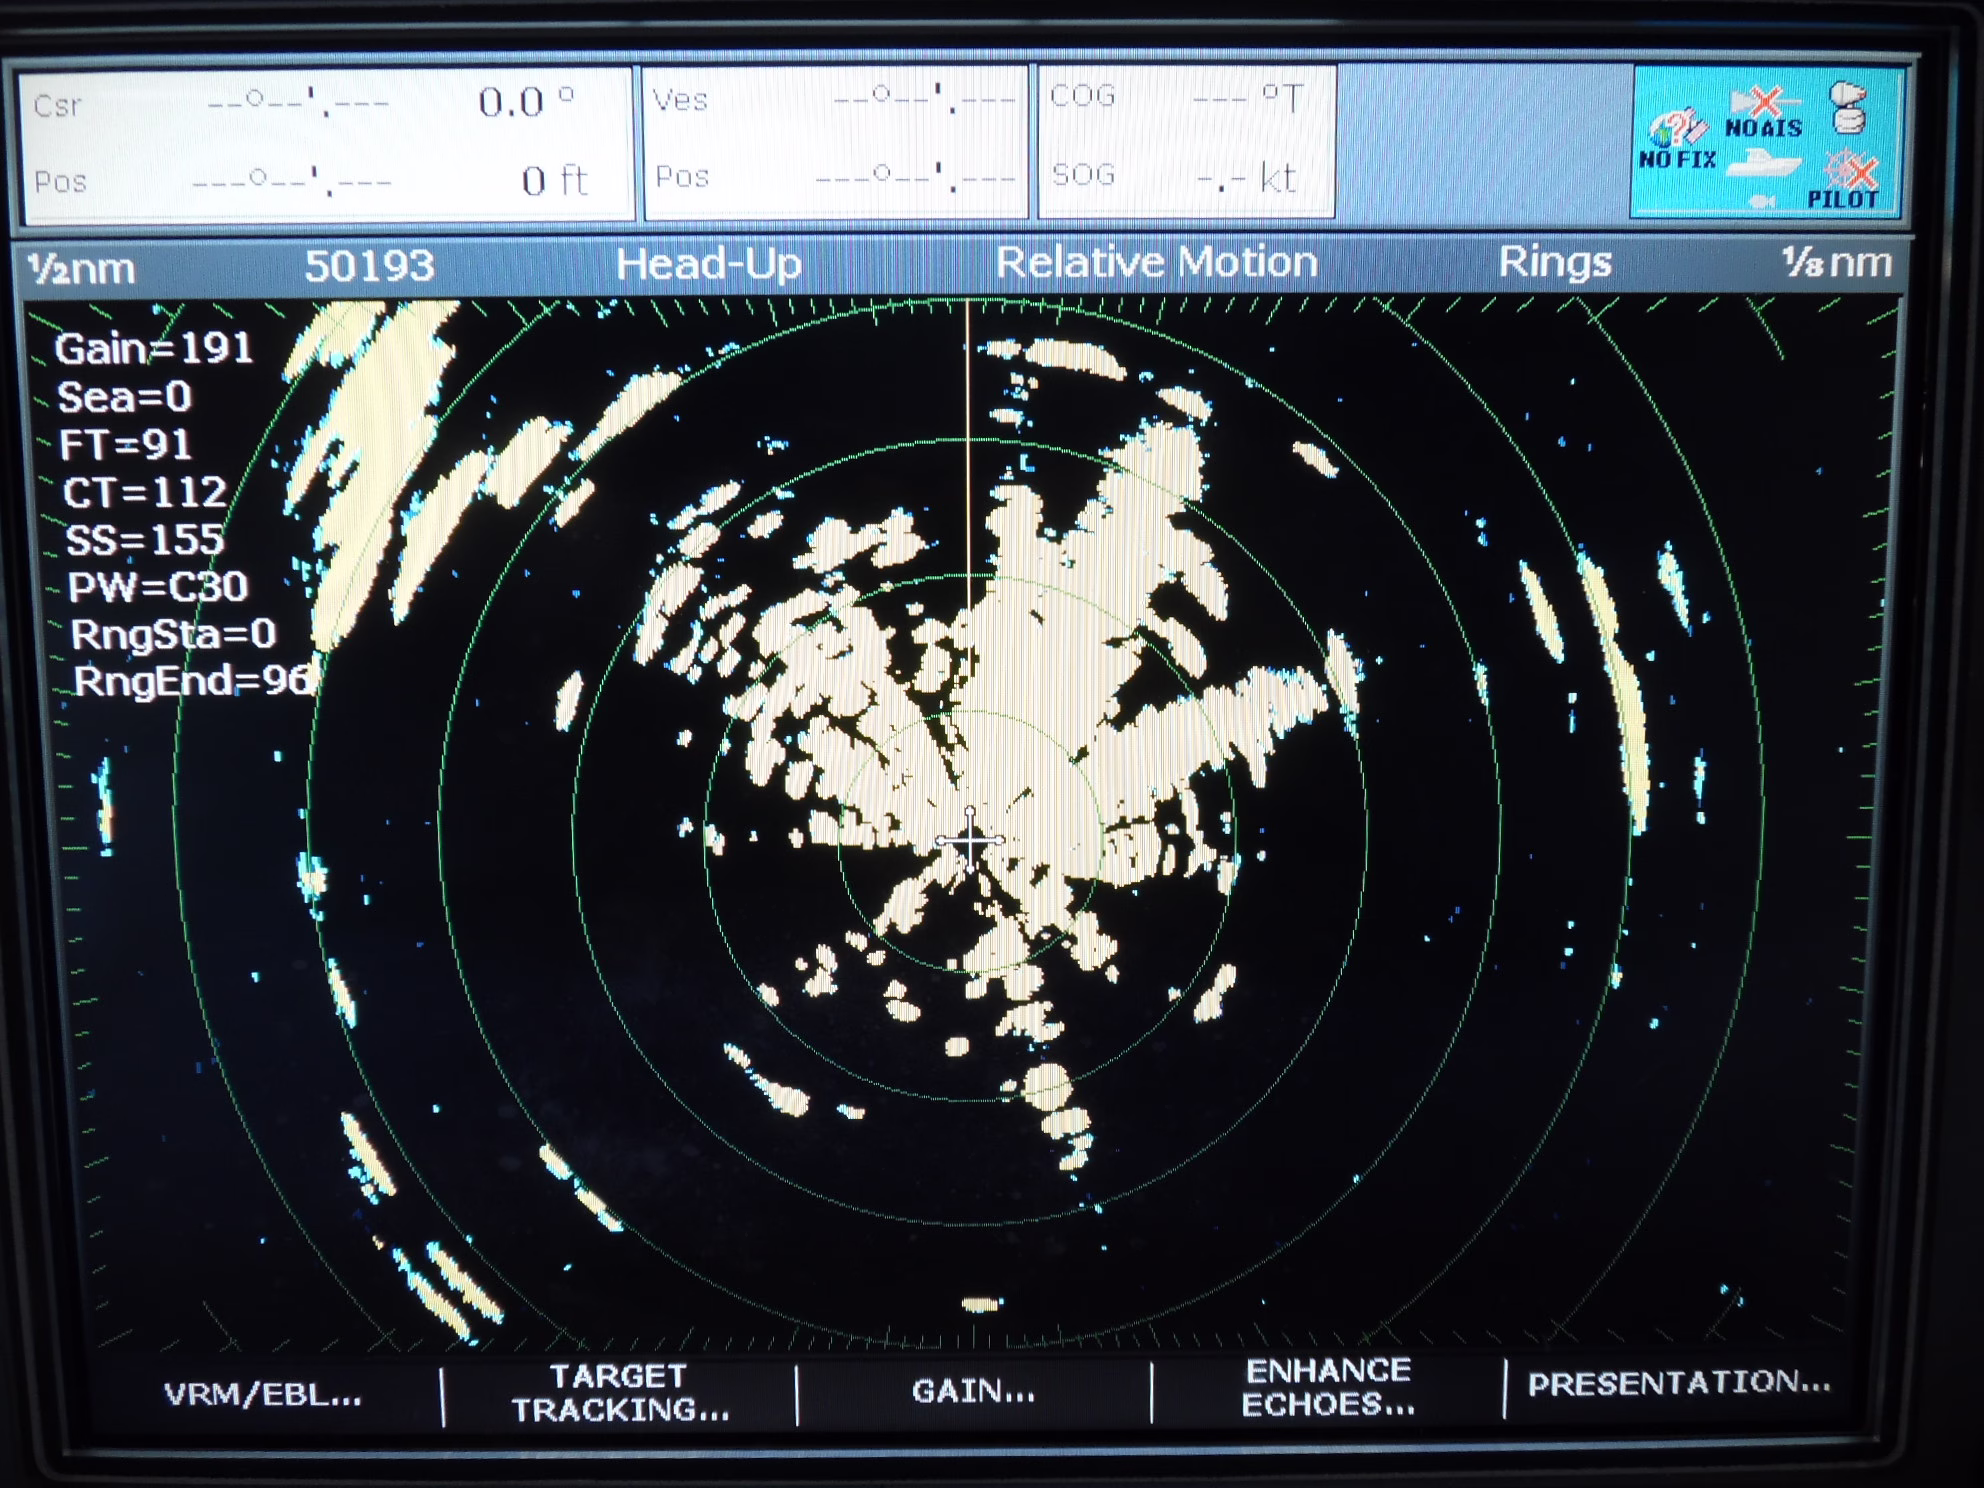This screenshot has height=1488, width=1984.
Task: Tap the radar scanner status icon
Action: (1848, 107)
